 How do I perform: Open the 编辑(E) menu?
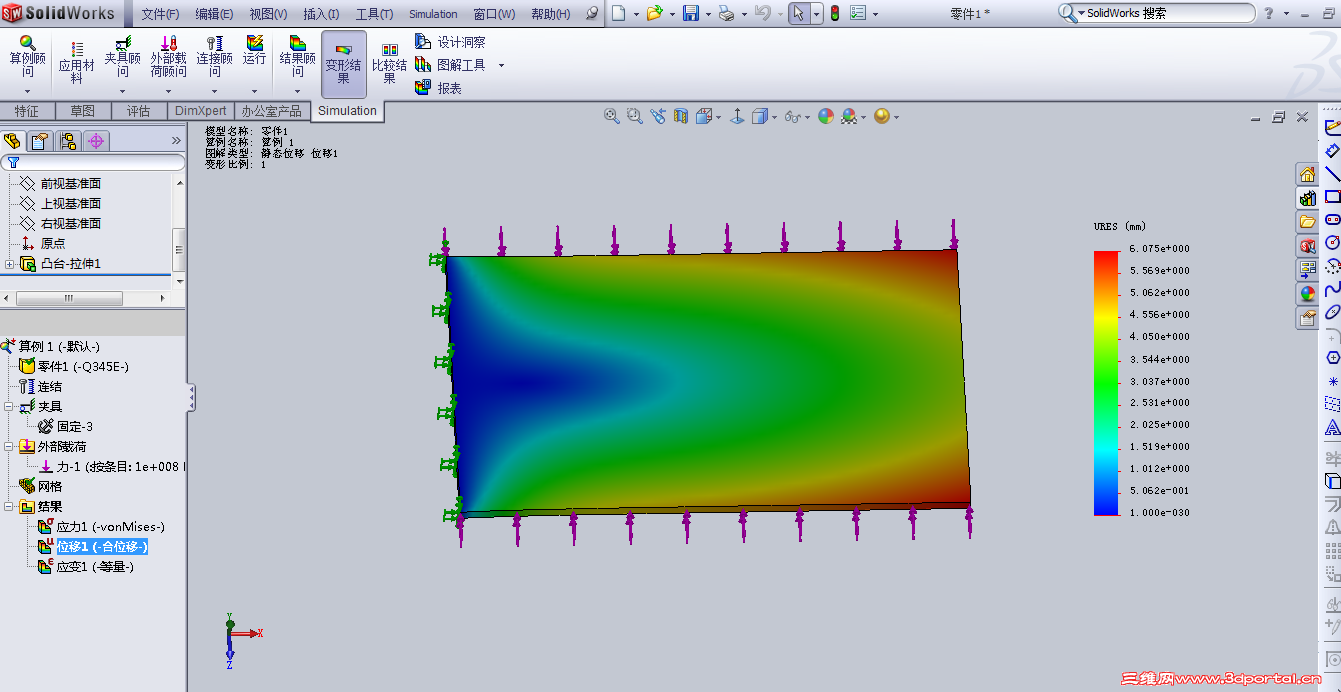click(x=214, y=14)
